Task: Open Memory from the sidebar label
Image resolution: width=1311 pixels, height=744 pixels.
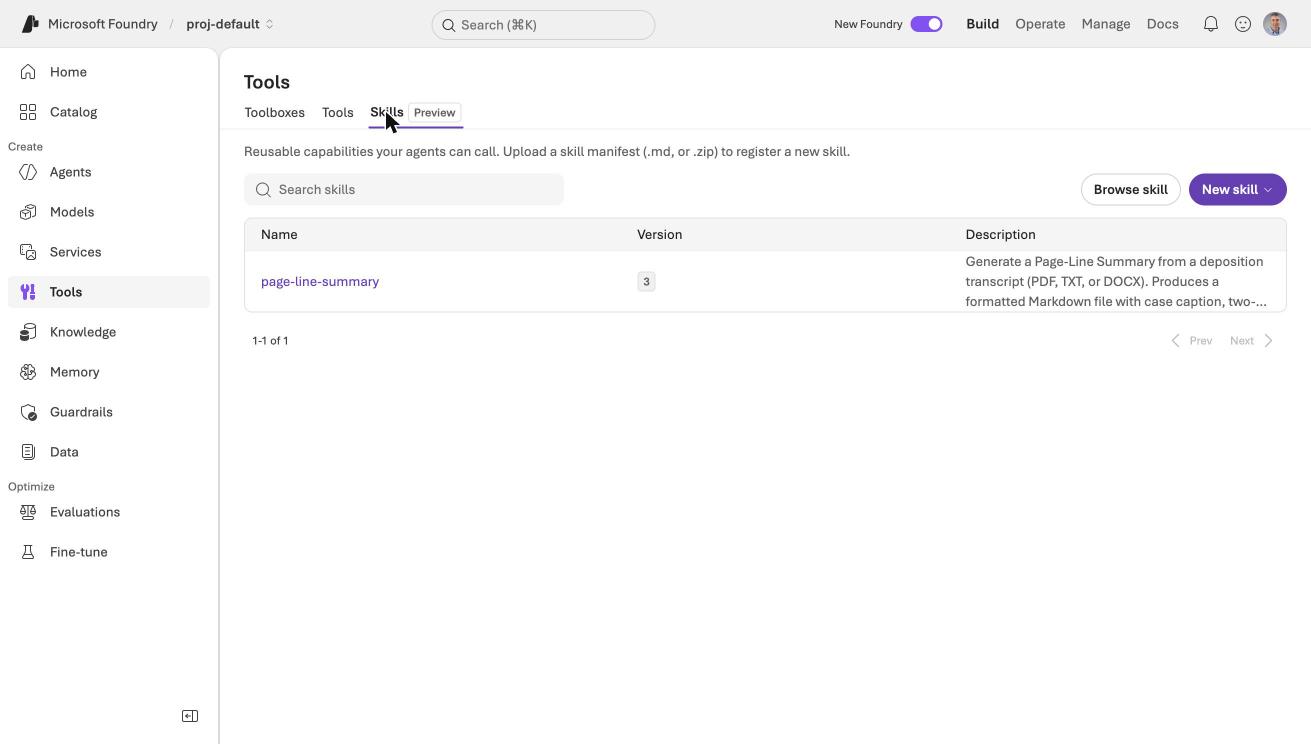Action: 75,372
